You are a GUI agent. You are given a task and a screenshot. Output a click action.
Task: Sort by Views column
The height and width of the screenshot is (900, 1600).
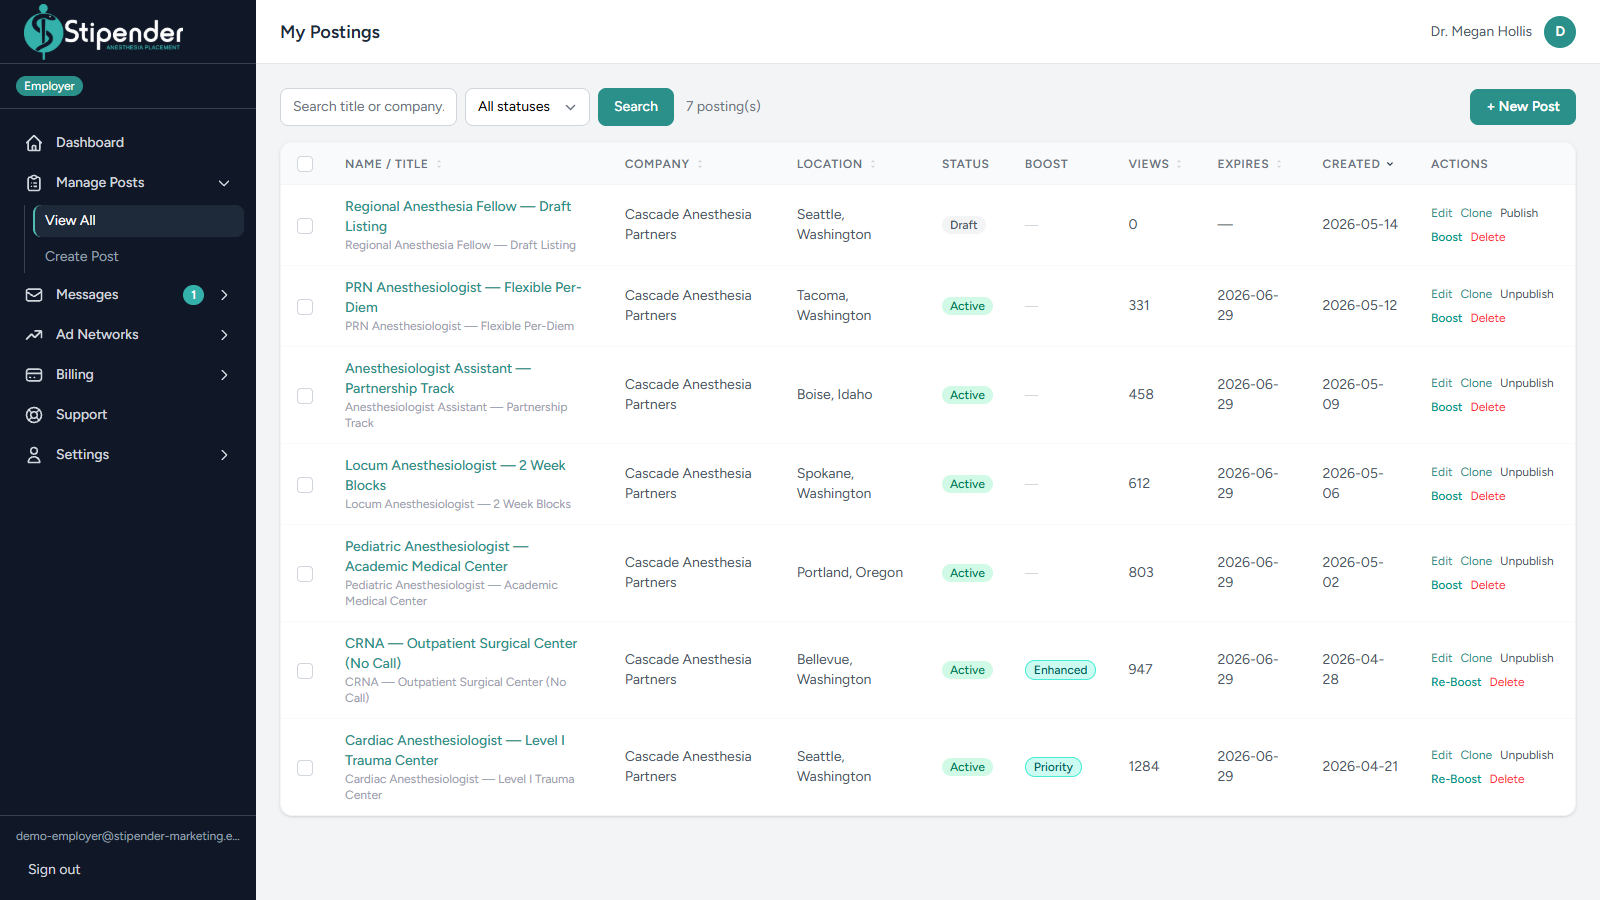pyautogui.click(x=1155, y=164)
